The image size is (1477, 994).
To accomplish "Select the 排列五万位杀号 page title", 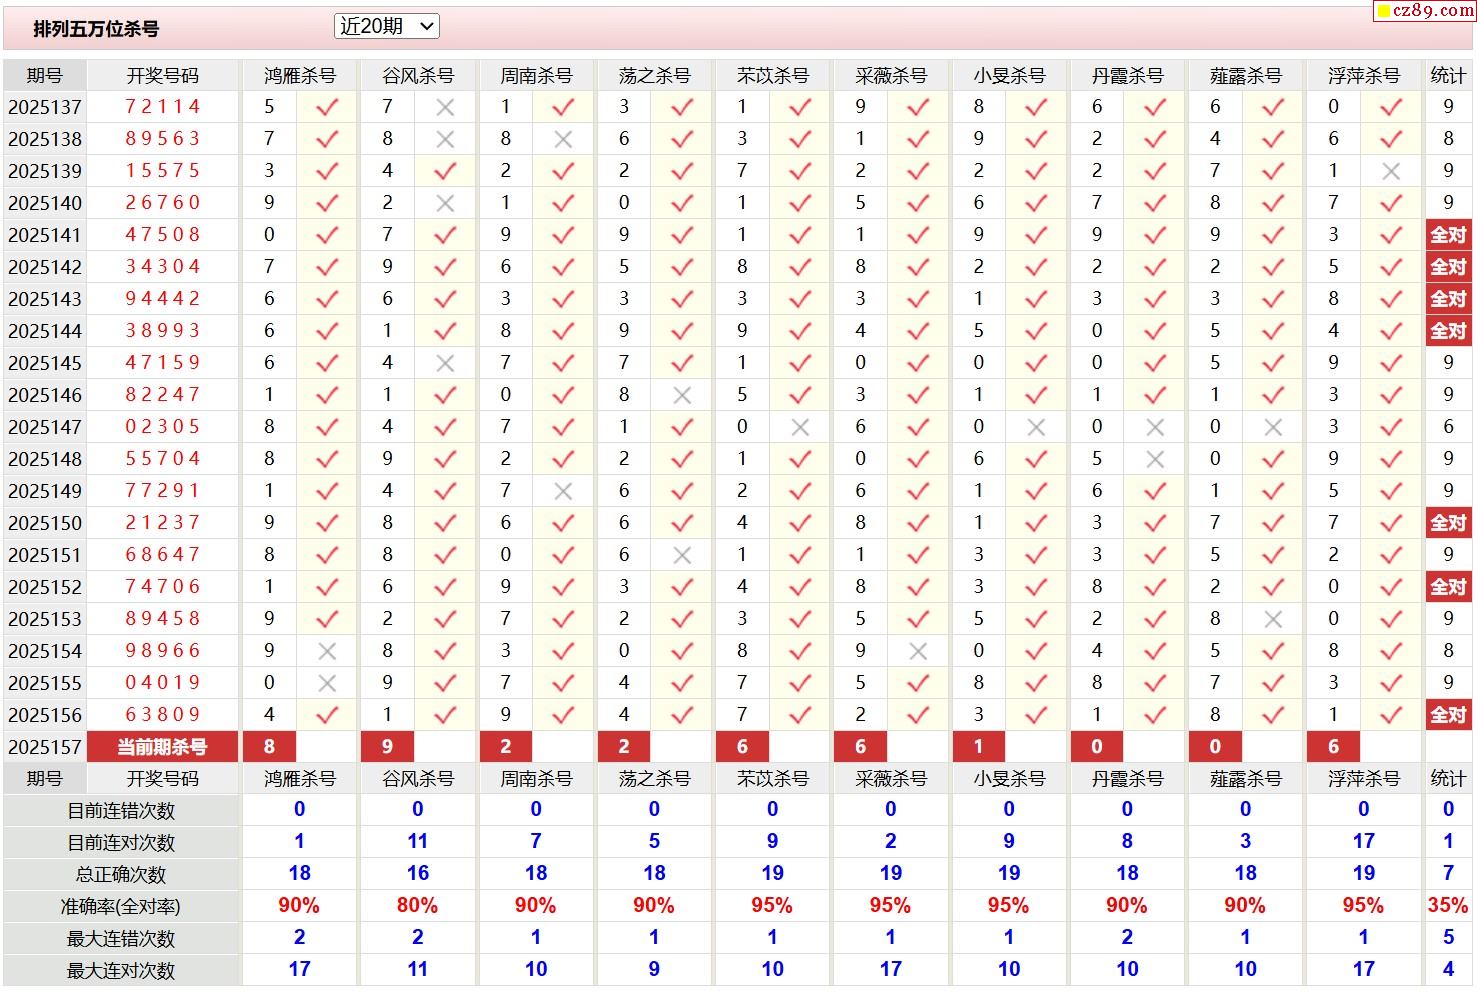I will pos(96,29).
